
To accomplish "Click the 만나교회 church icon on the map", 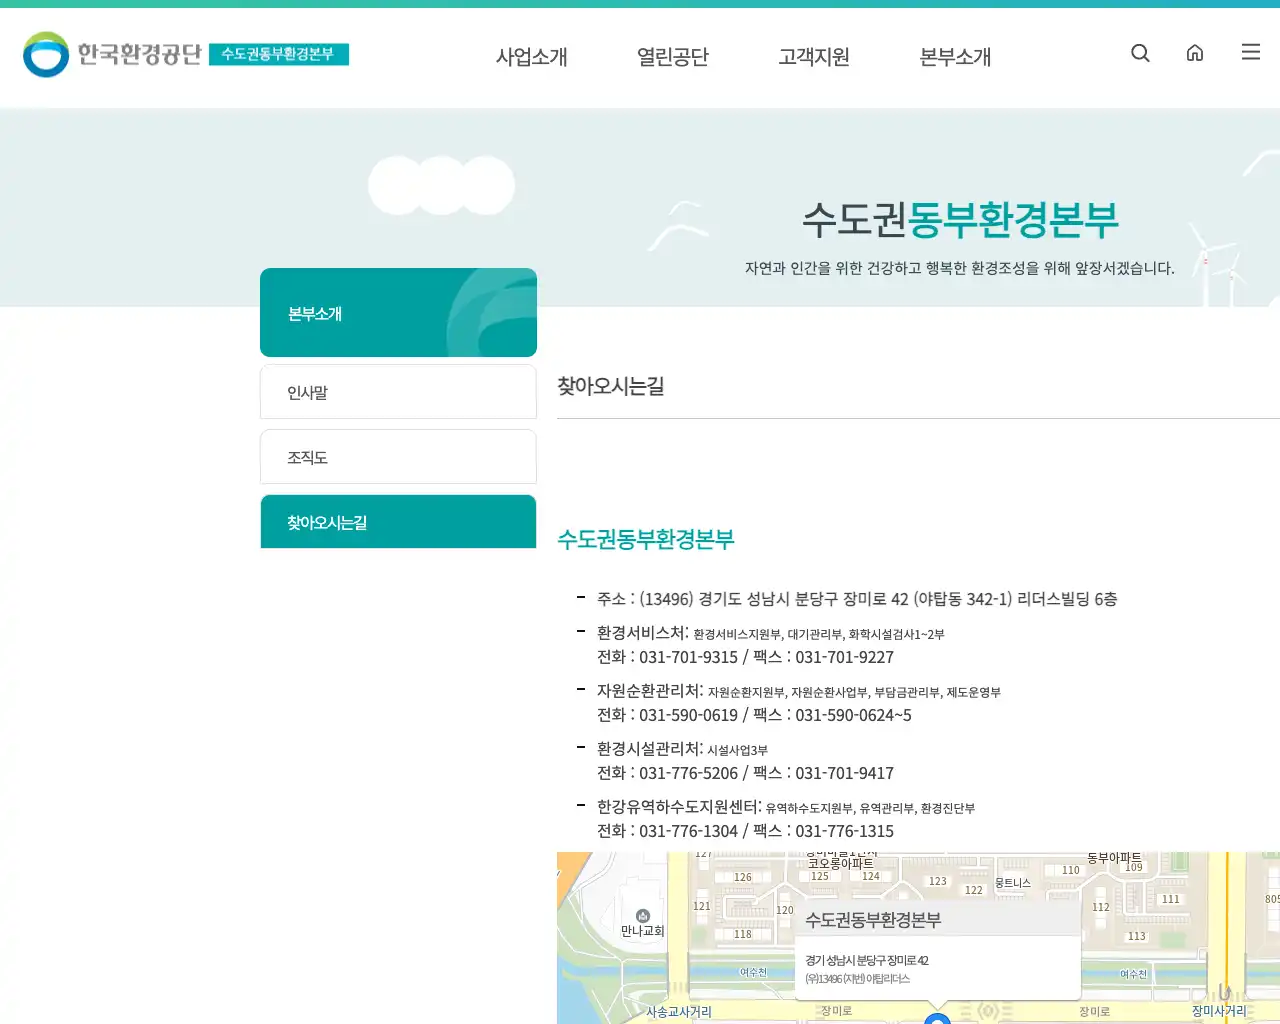I will (641, 913).
